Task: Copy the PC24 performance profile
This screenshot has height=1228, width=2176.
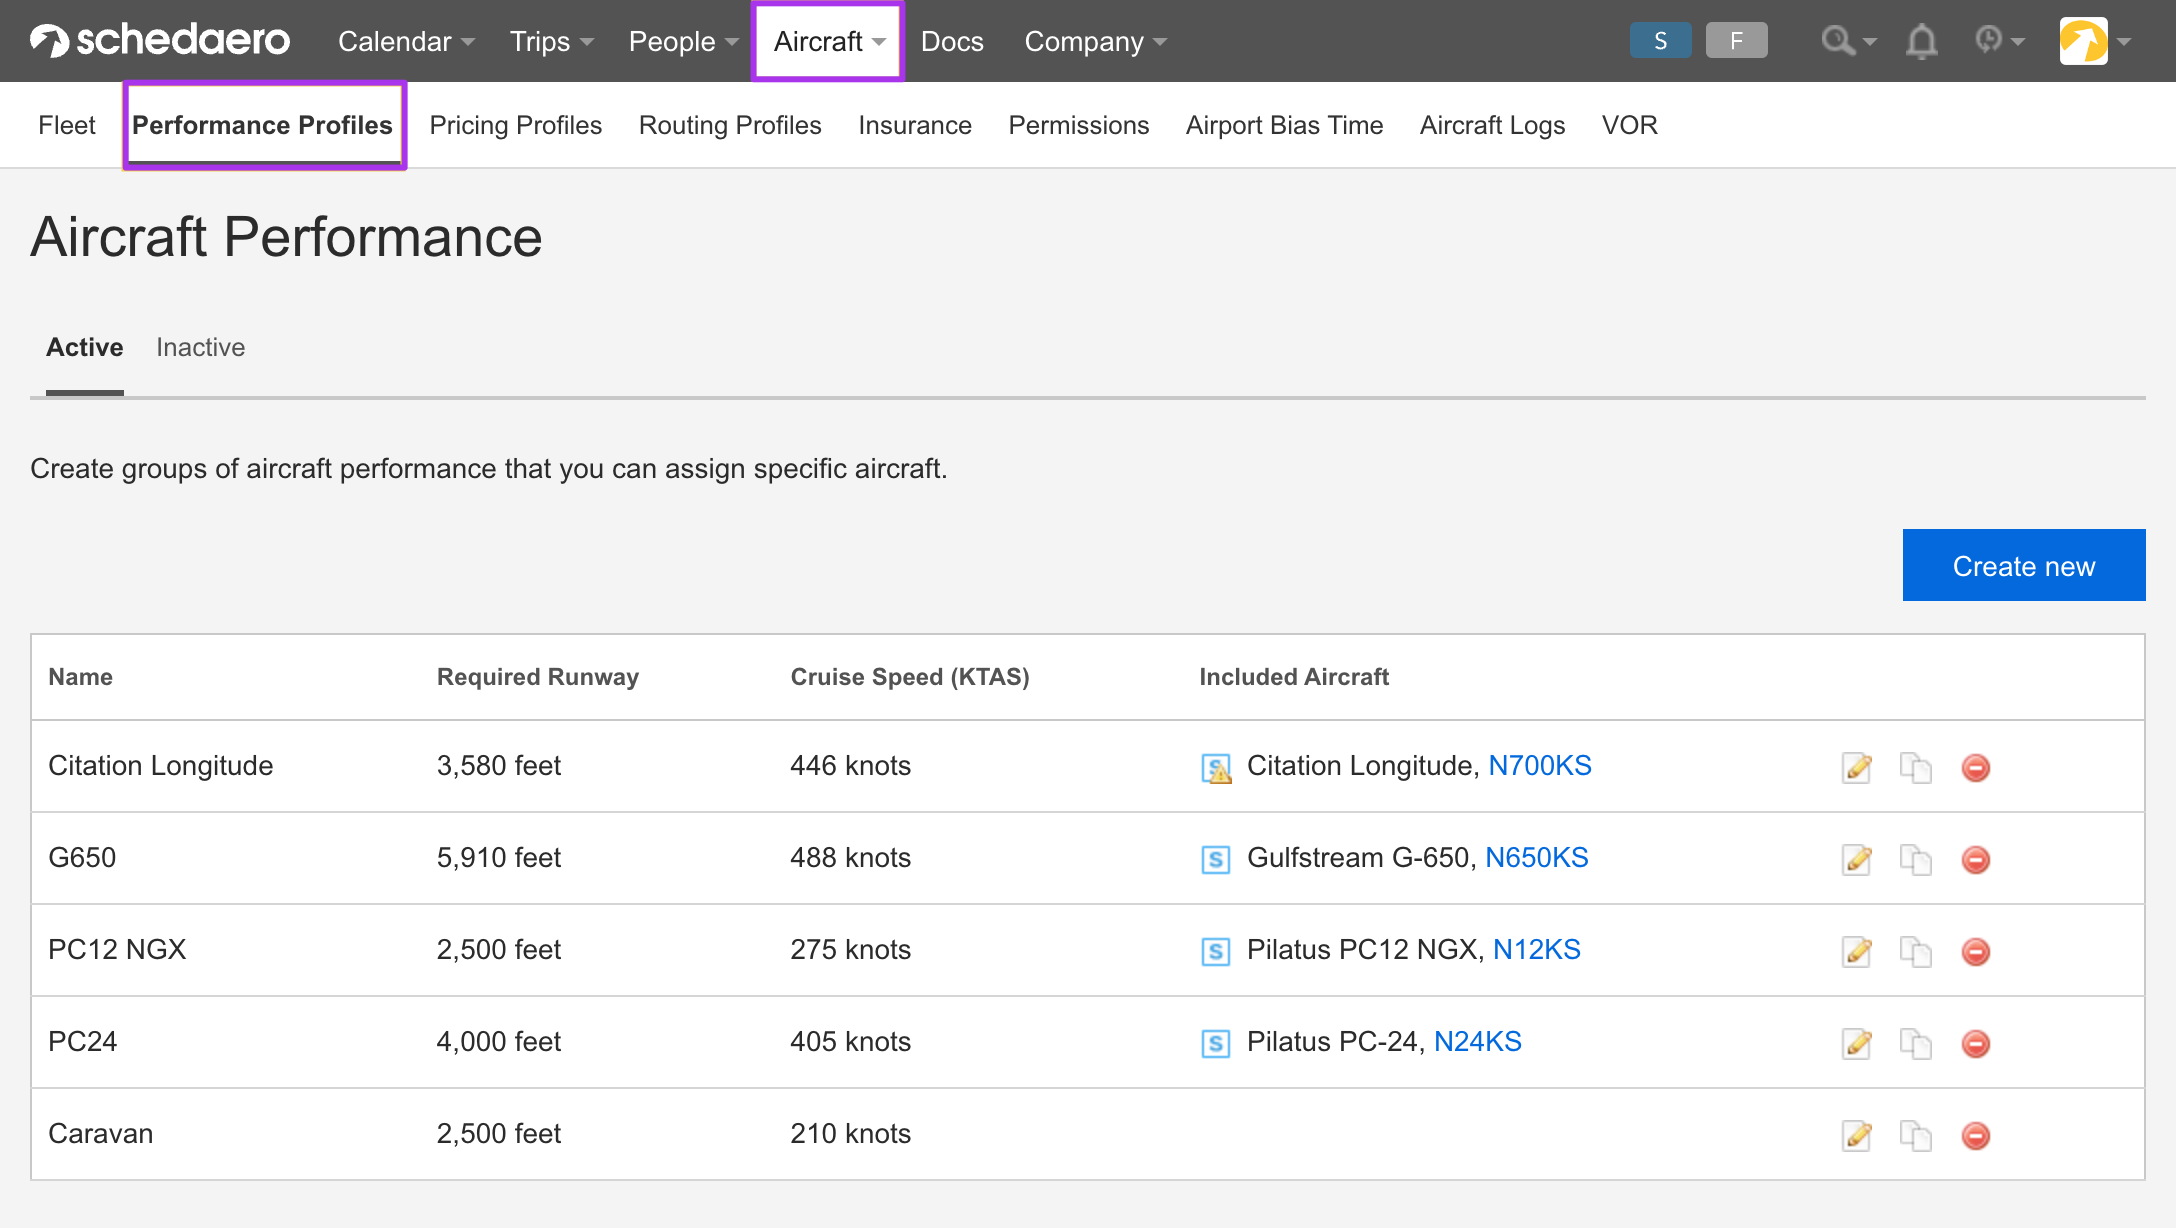Action: [1916, 1043]
